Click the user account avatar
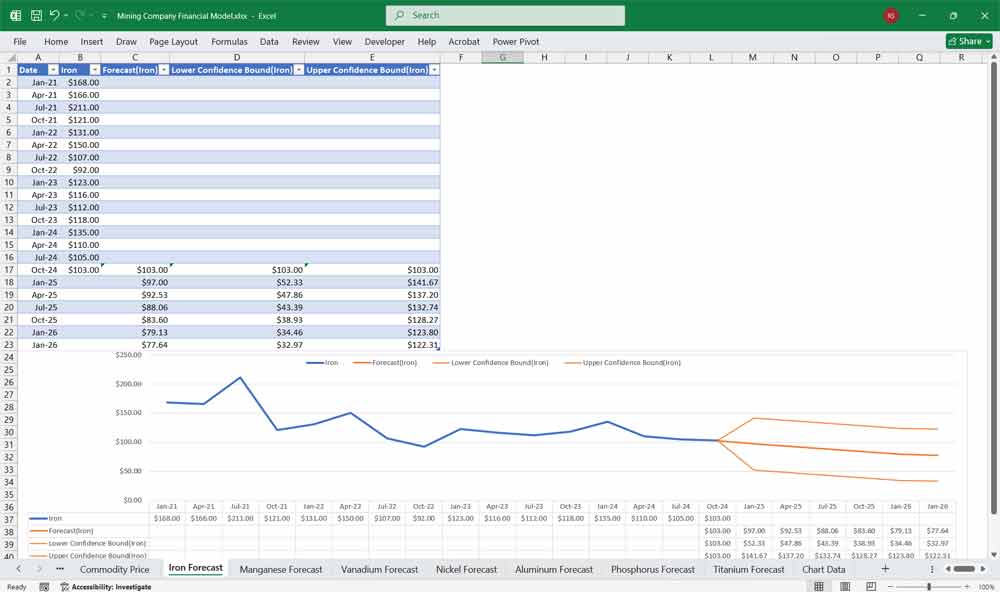 tap(891, 15)
